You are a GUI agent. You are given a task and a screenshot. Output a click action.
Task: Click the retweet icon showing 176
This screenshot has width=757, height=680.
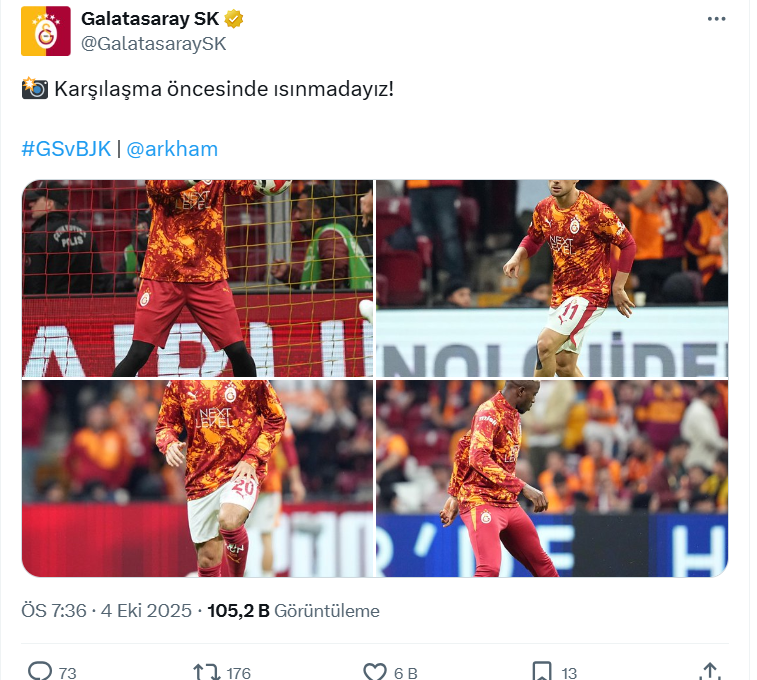point(206,672)
